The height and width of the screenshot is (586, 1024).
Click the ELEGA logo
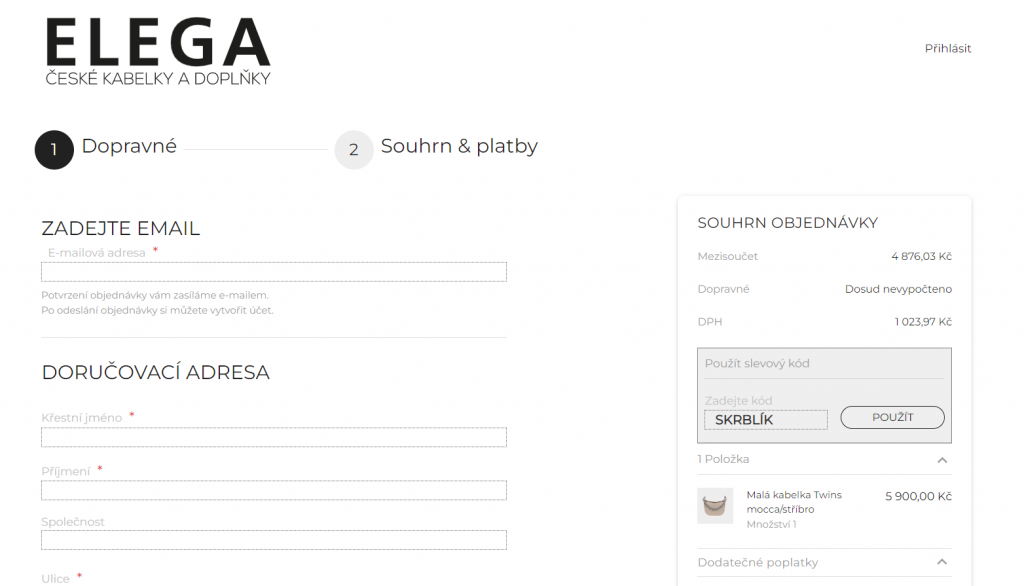click(x=157, y=52)
